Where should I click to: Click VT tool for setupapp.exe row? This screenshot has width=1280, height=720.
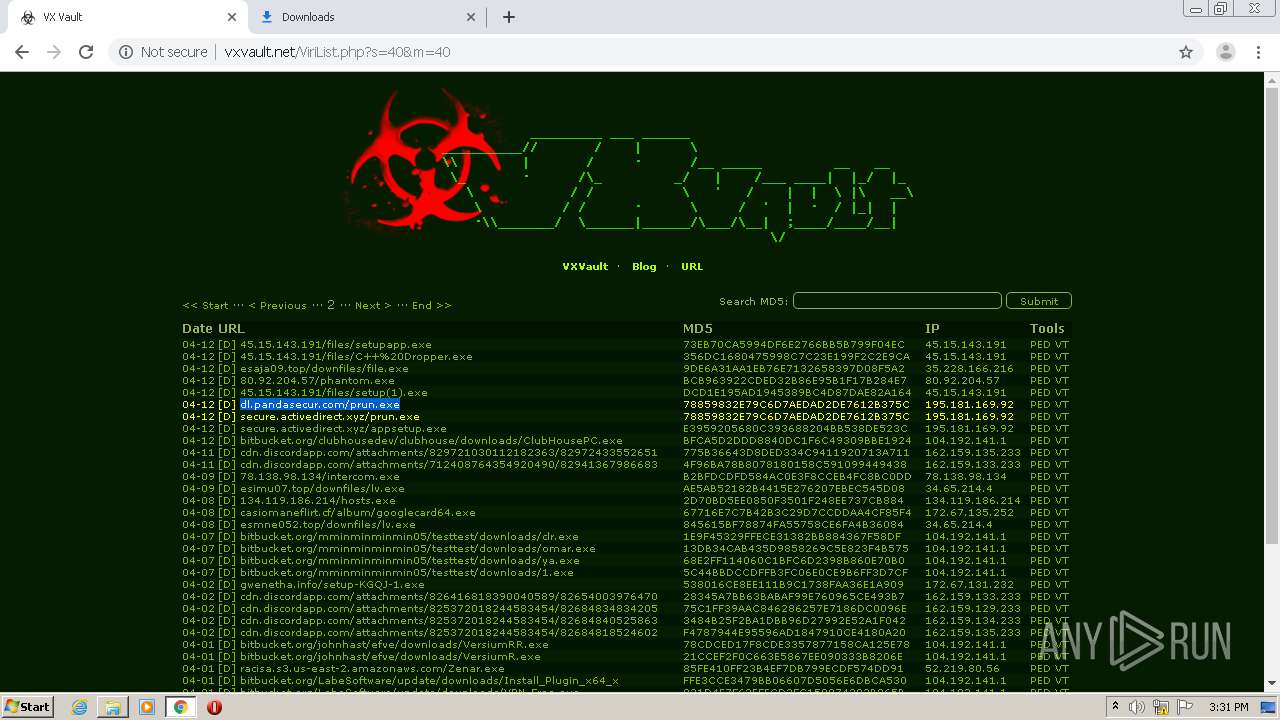pyautogui.click(x=1062, y=345)
